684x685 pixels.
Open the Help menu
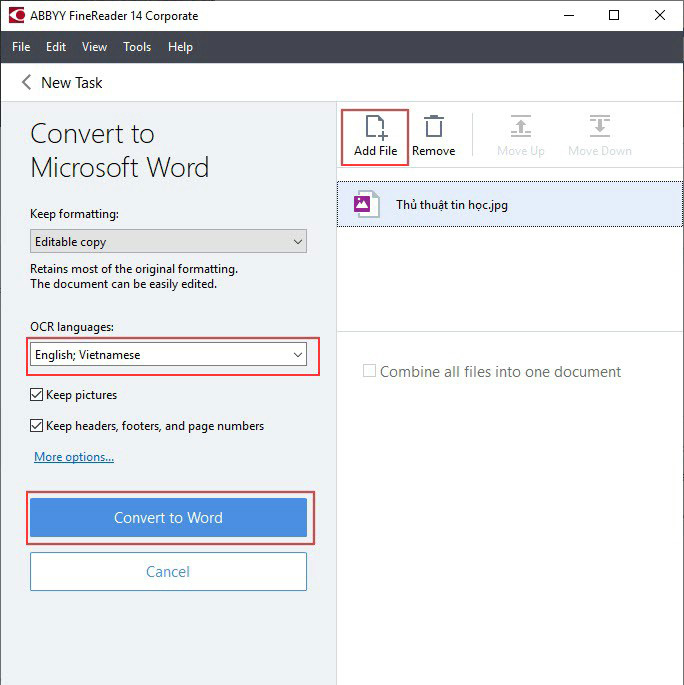click(x=180, y=47)
